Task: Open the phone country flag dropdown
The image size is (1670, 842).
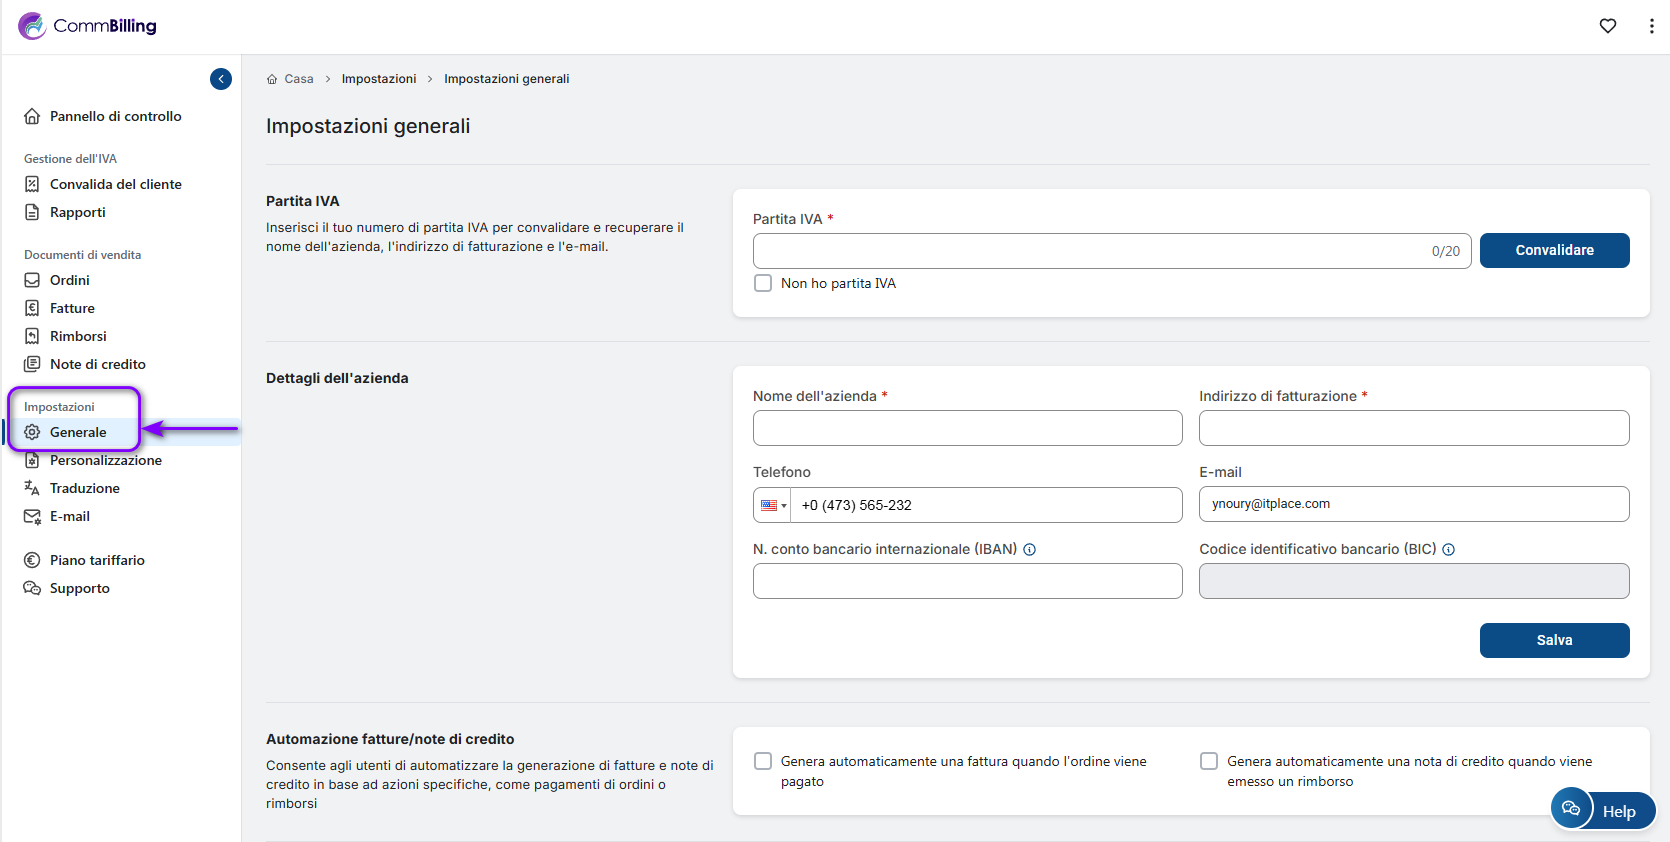Action: pos(772,505)
